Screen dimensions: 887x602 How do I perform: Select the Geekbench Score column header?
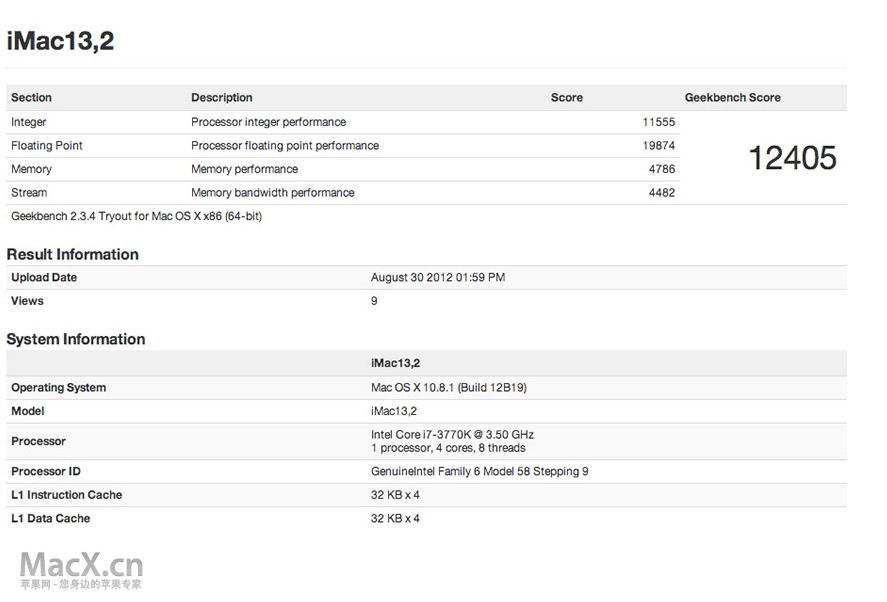pos(733,97)
